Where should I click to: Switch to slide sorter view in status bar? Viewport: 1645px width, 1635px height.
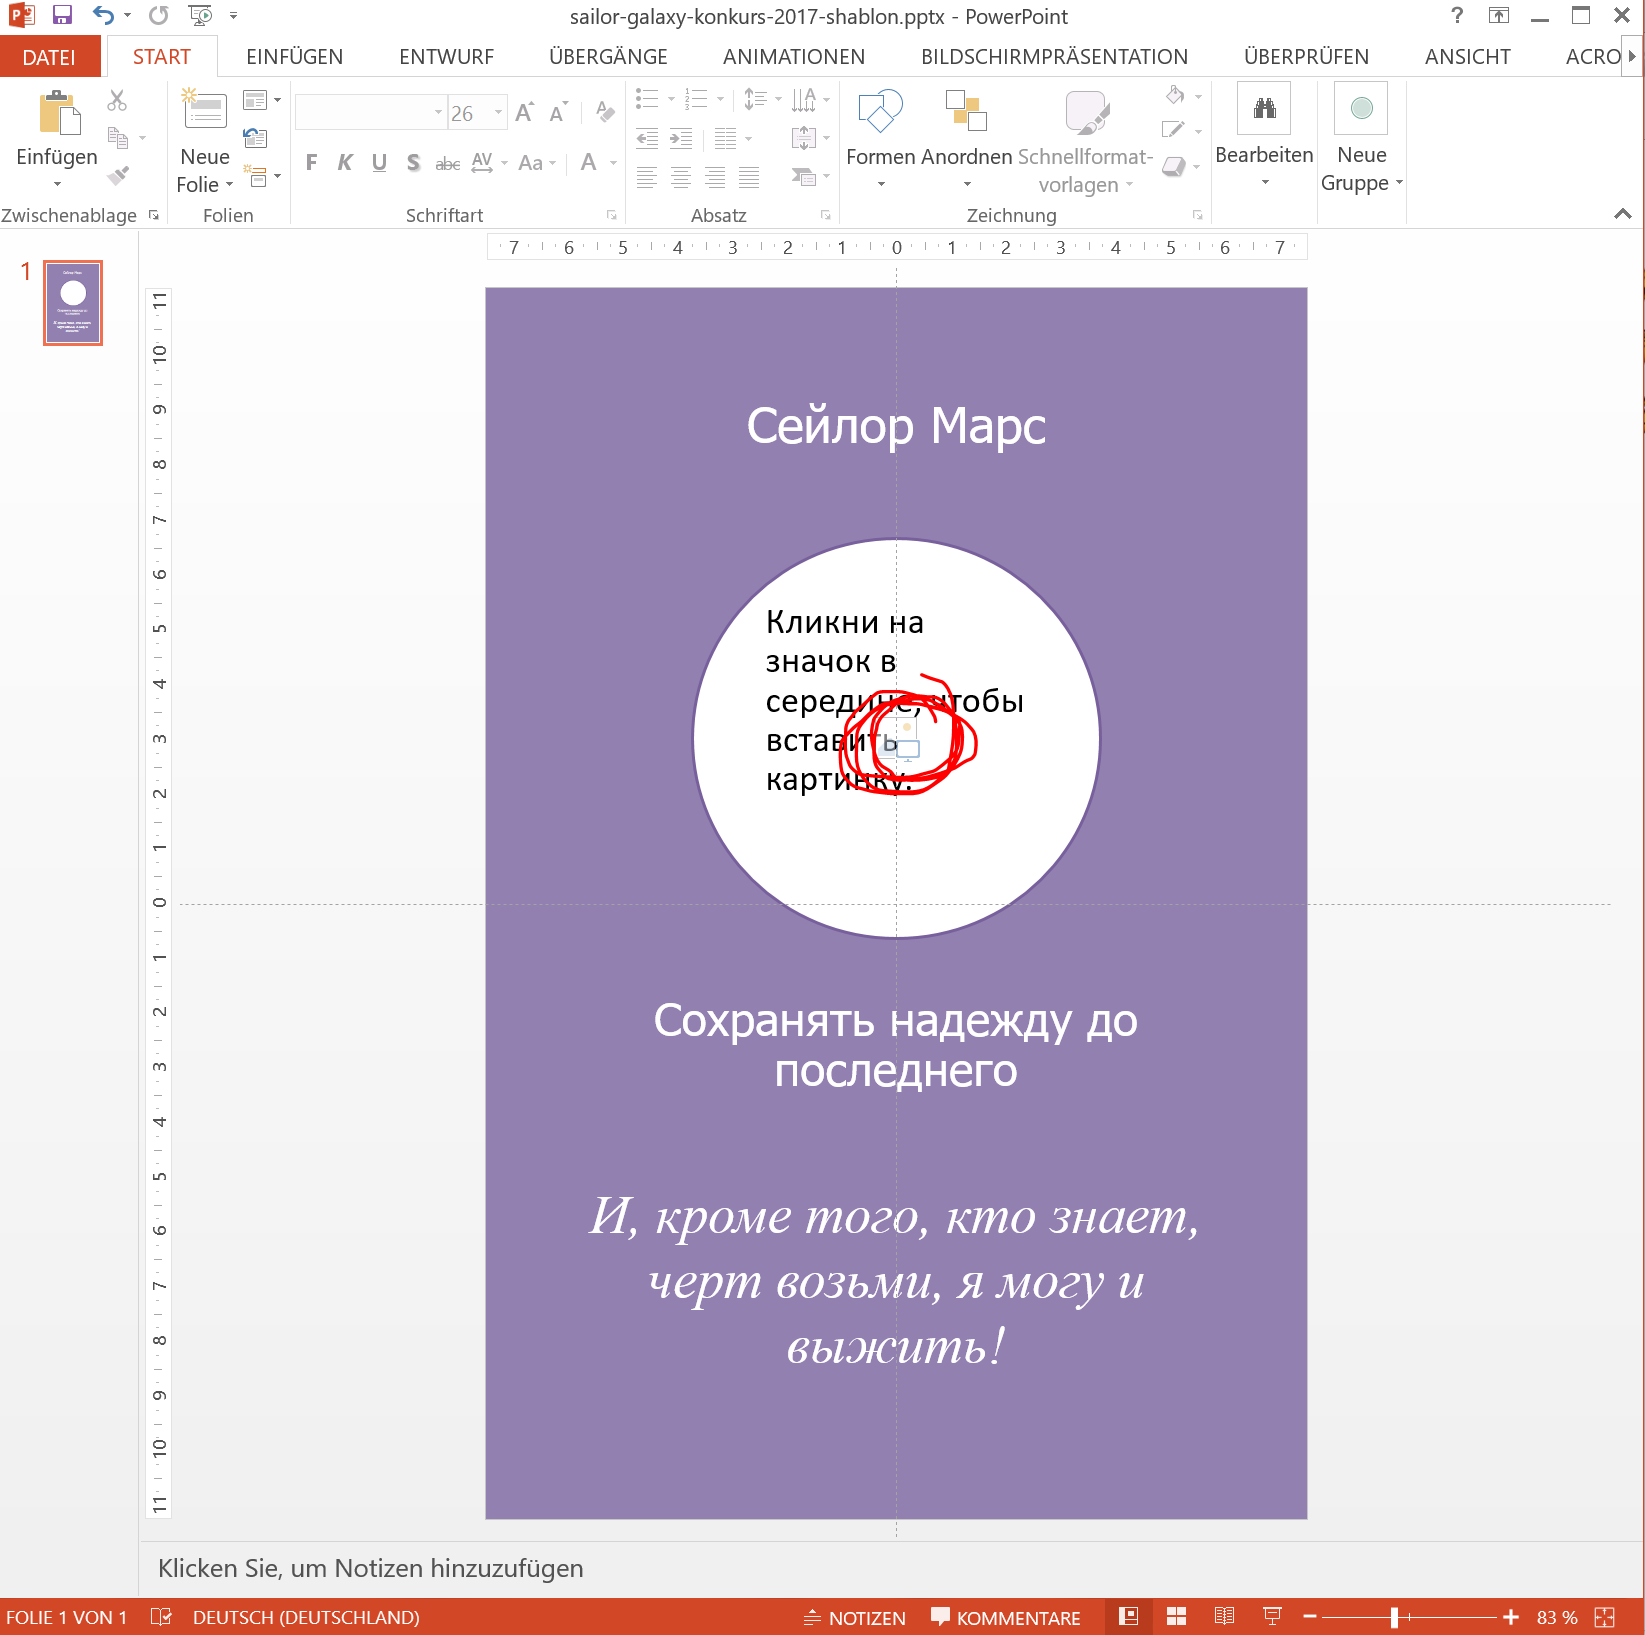[1176, 1617]
